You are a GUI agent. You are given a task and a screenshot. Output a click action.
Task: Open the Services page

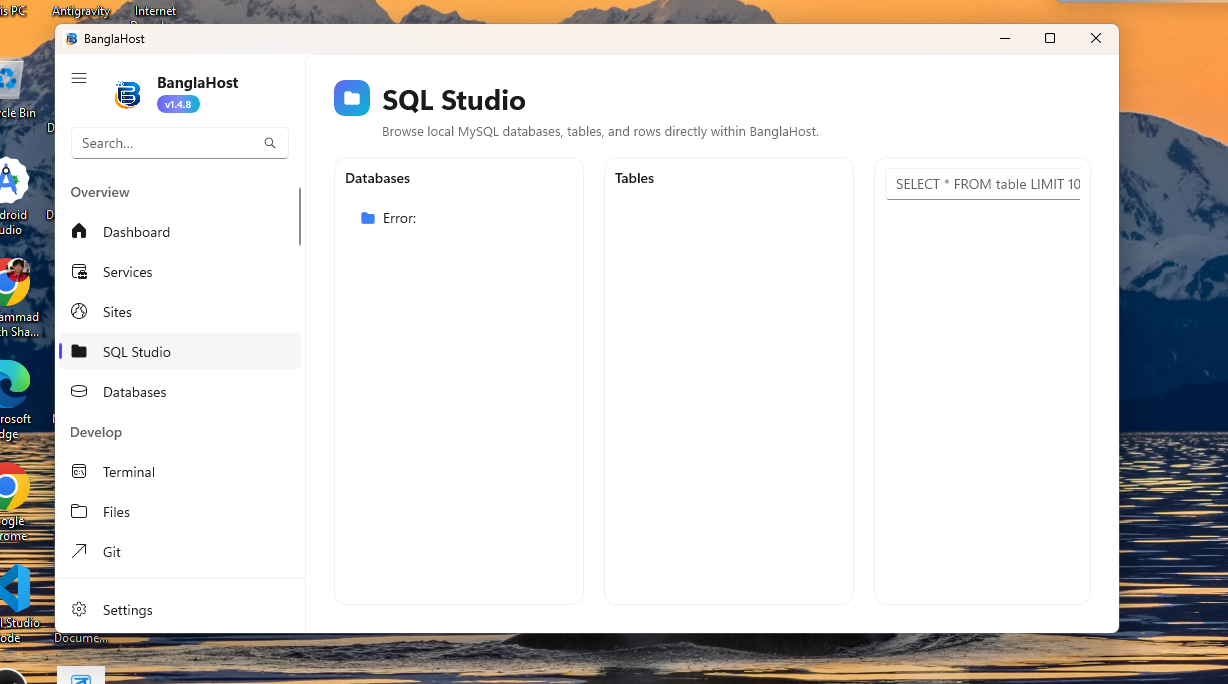coord(180,271)
